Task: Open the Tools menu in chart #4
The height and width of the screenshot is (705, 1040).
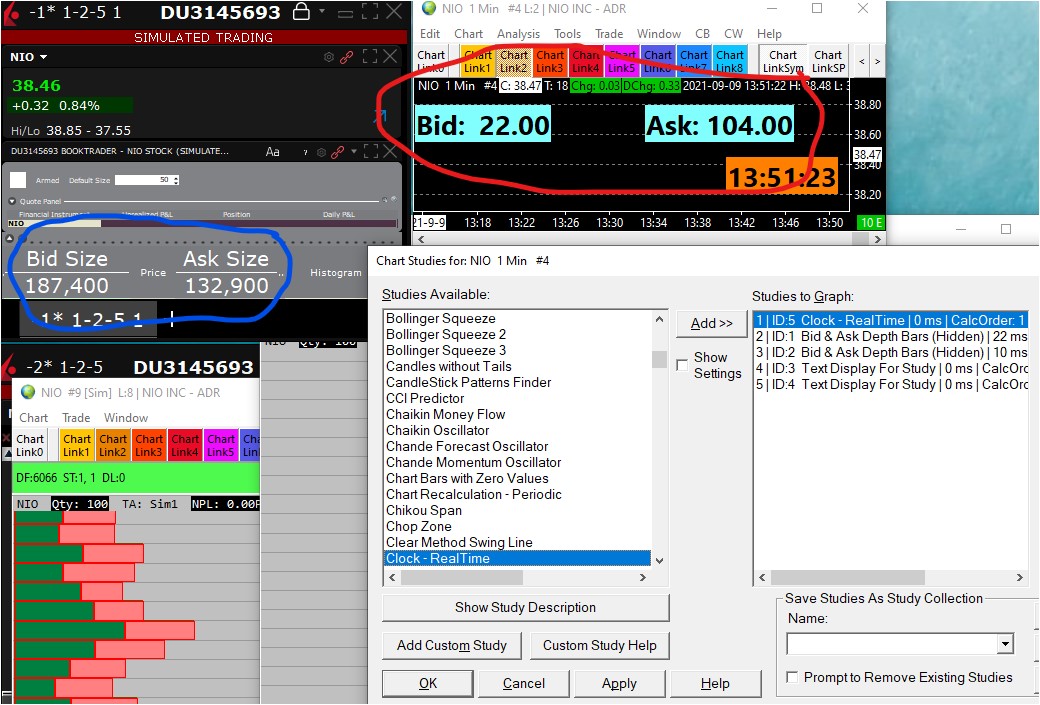Action: [567, 33]
